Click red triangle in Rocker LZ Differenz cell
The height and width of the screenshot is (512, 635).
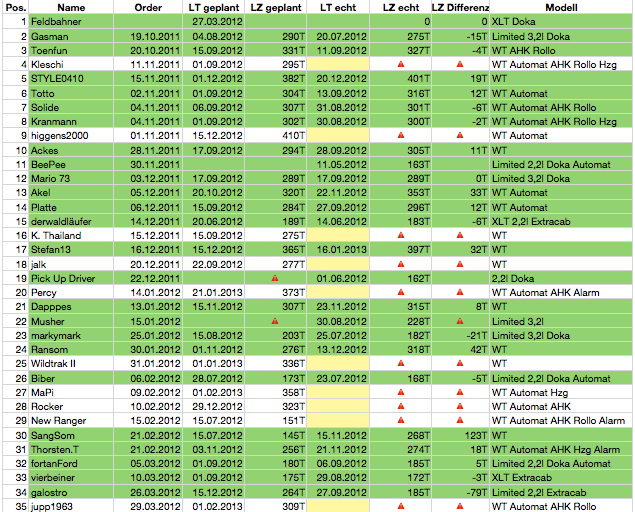460,406
